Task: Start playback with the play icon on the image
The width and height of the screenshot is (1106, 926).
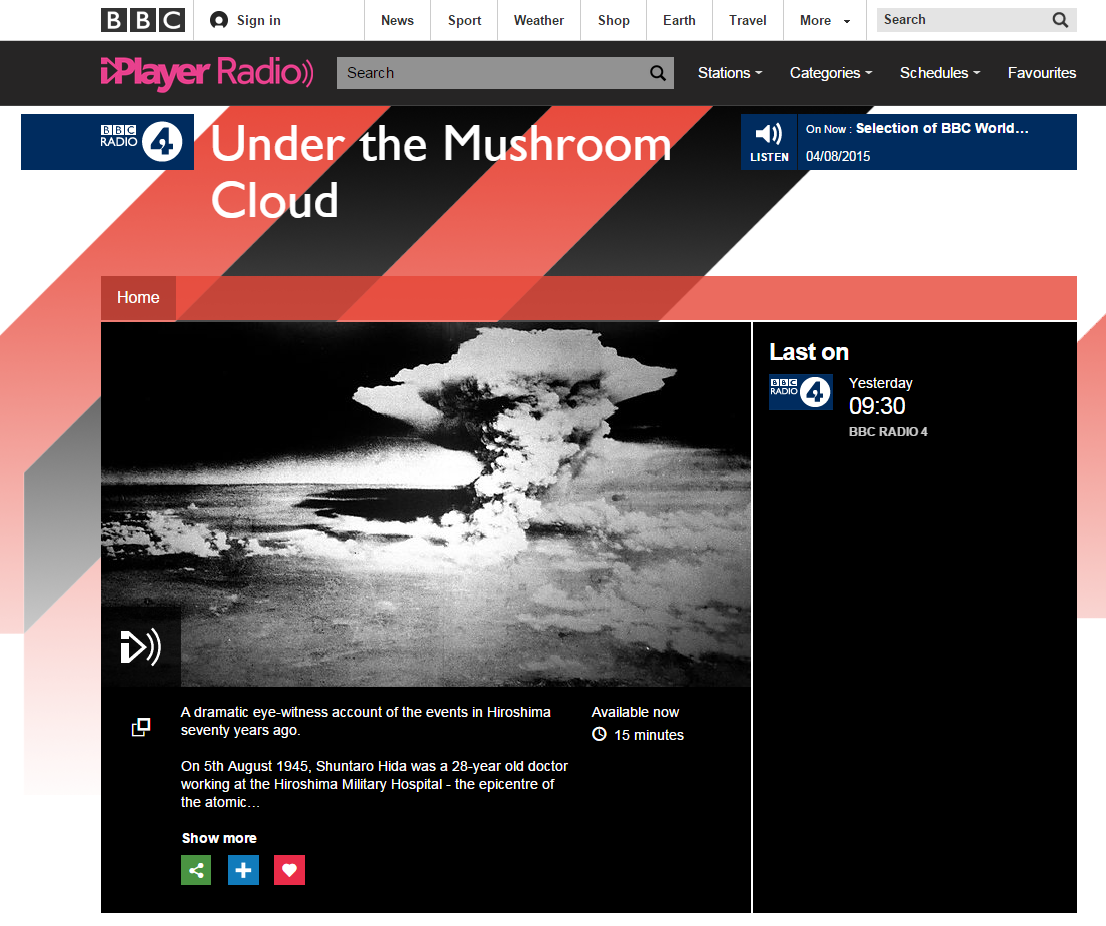Action: click(x=140, y=647)
